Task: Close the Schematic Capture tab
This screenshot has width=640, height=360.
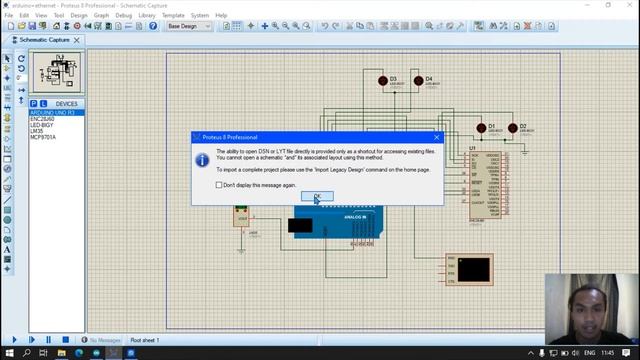Action: (x=77, y=40)
